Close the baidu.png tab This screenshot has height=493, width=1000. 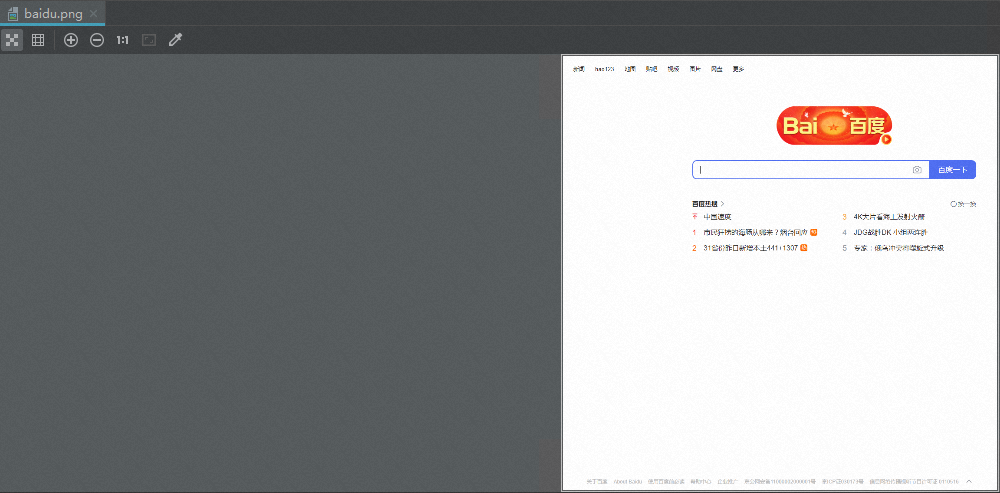[93, 13]
